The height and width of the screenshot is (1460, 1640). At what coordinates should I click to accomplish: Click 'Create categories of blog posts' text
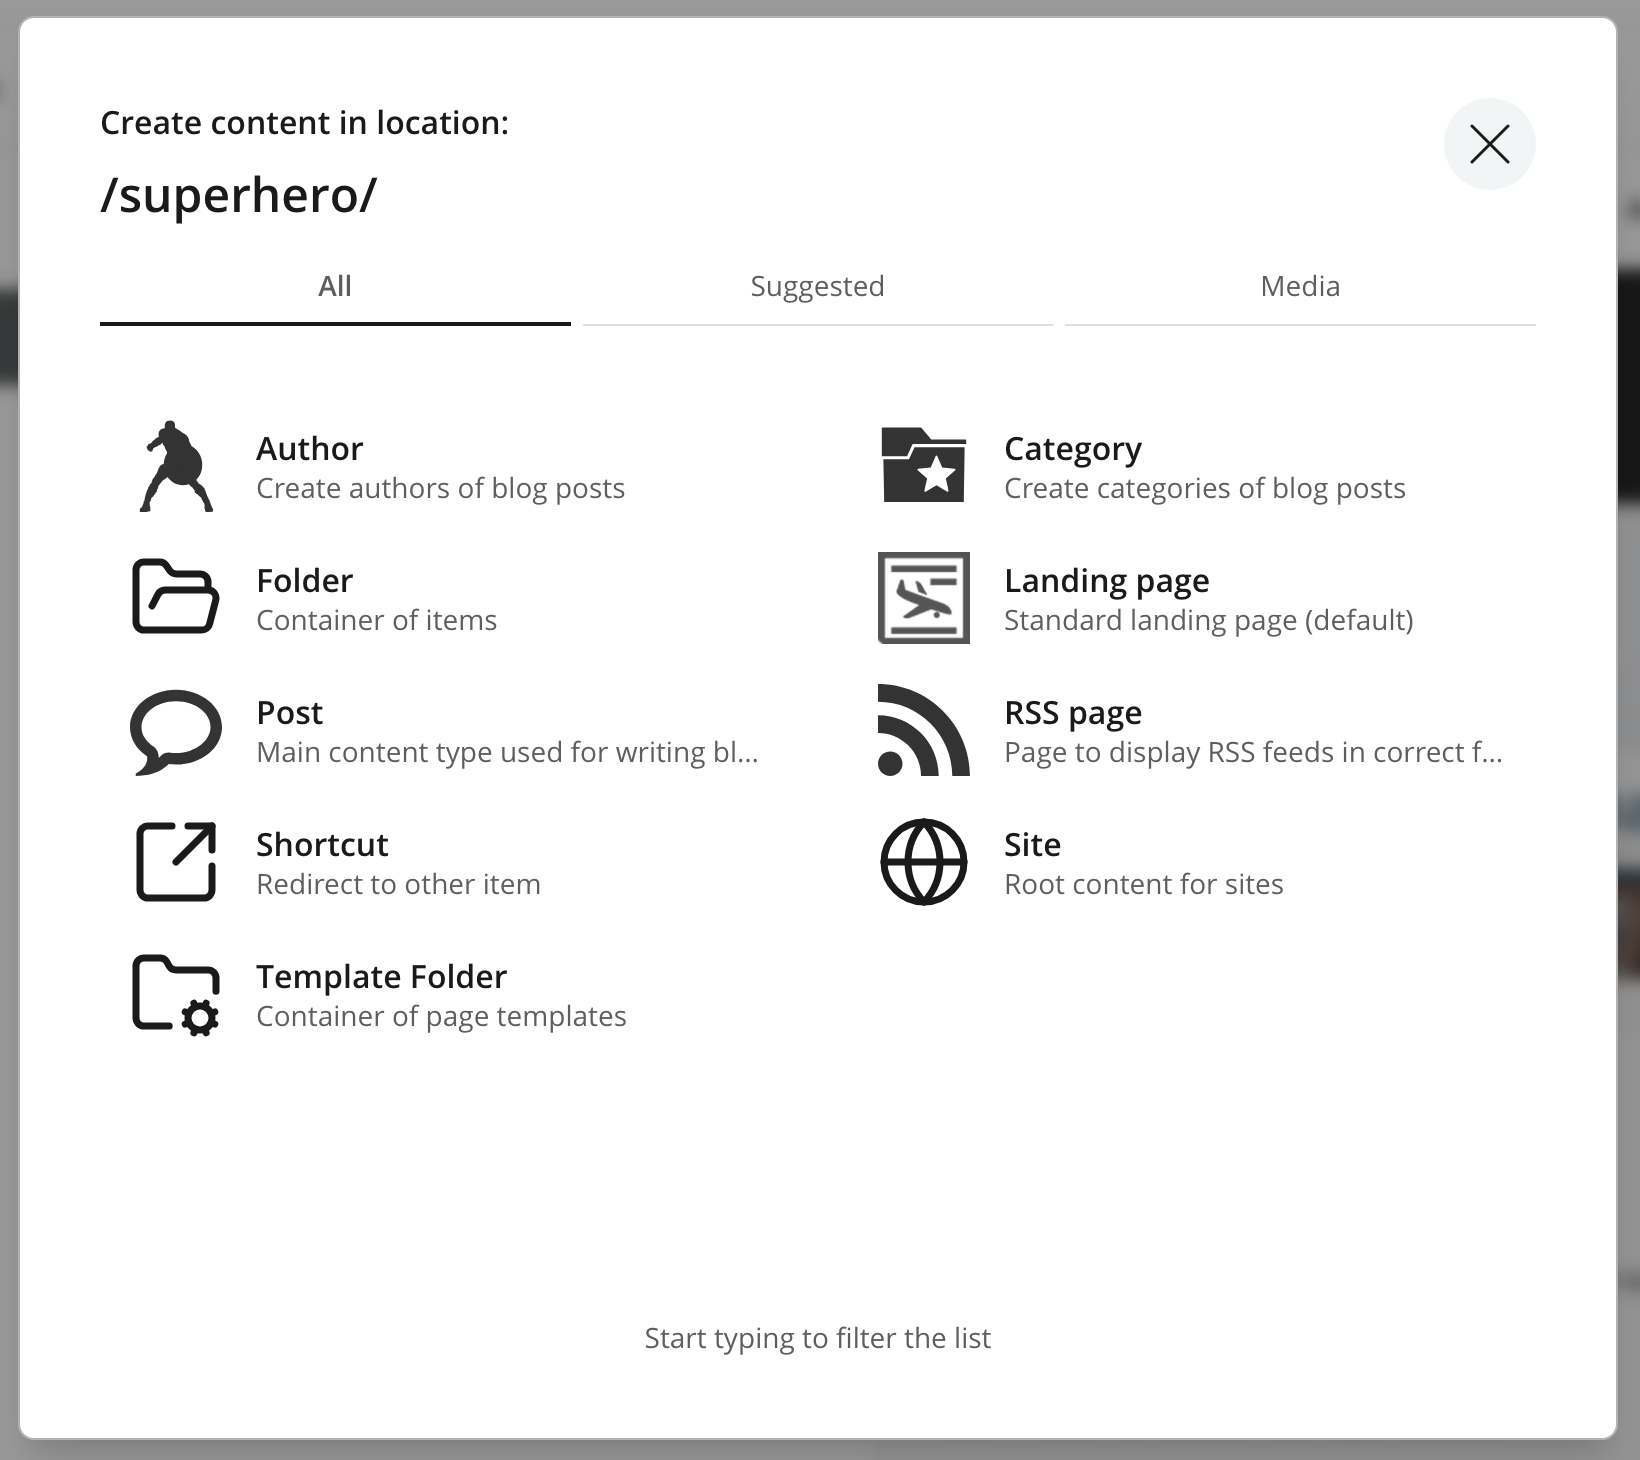point(1205,488)
